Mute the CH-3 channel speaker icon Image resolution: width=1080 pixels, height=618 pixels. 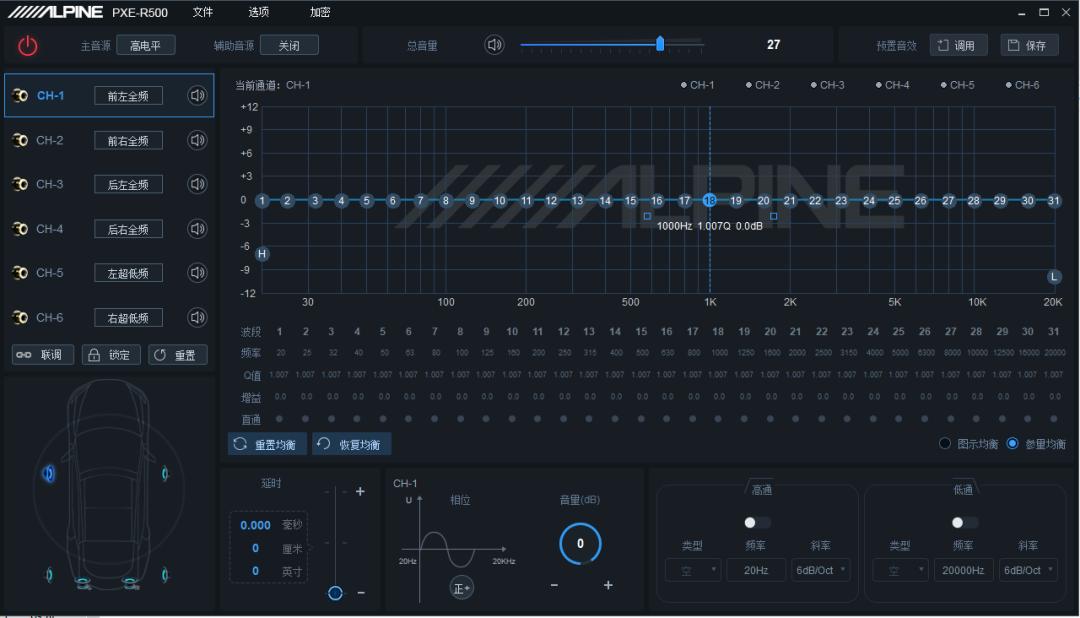point(197,184)
